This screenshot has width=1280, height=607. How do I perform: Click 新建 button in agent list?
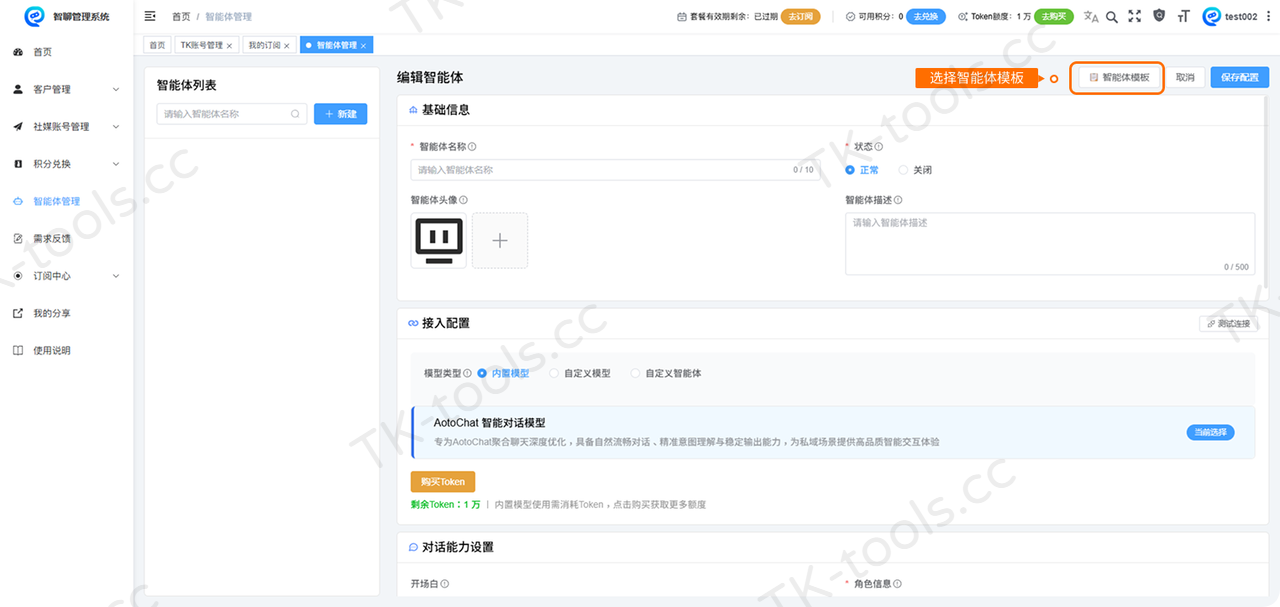[341, 114]
